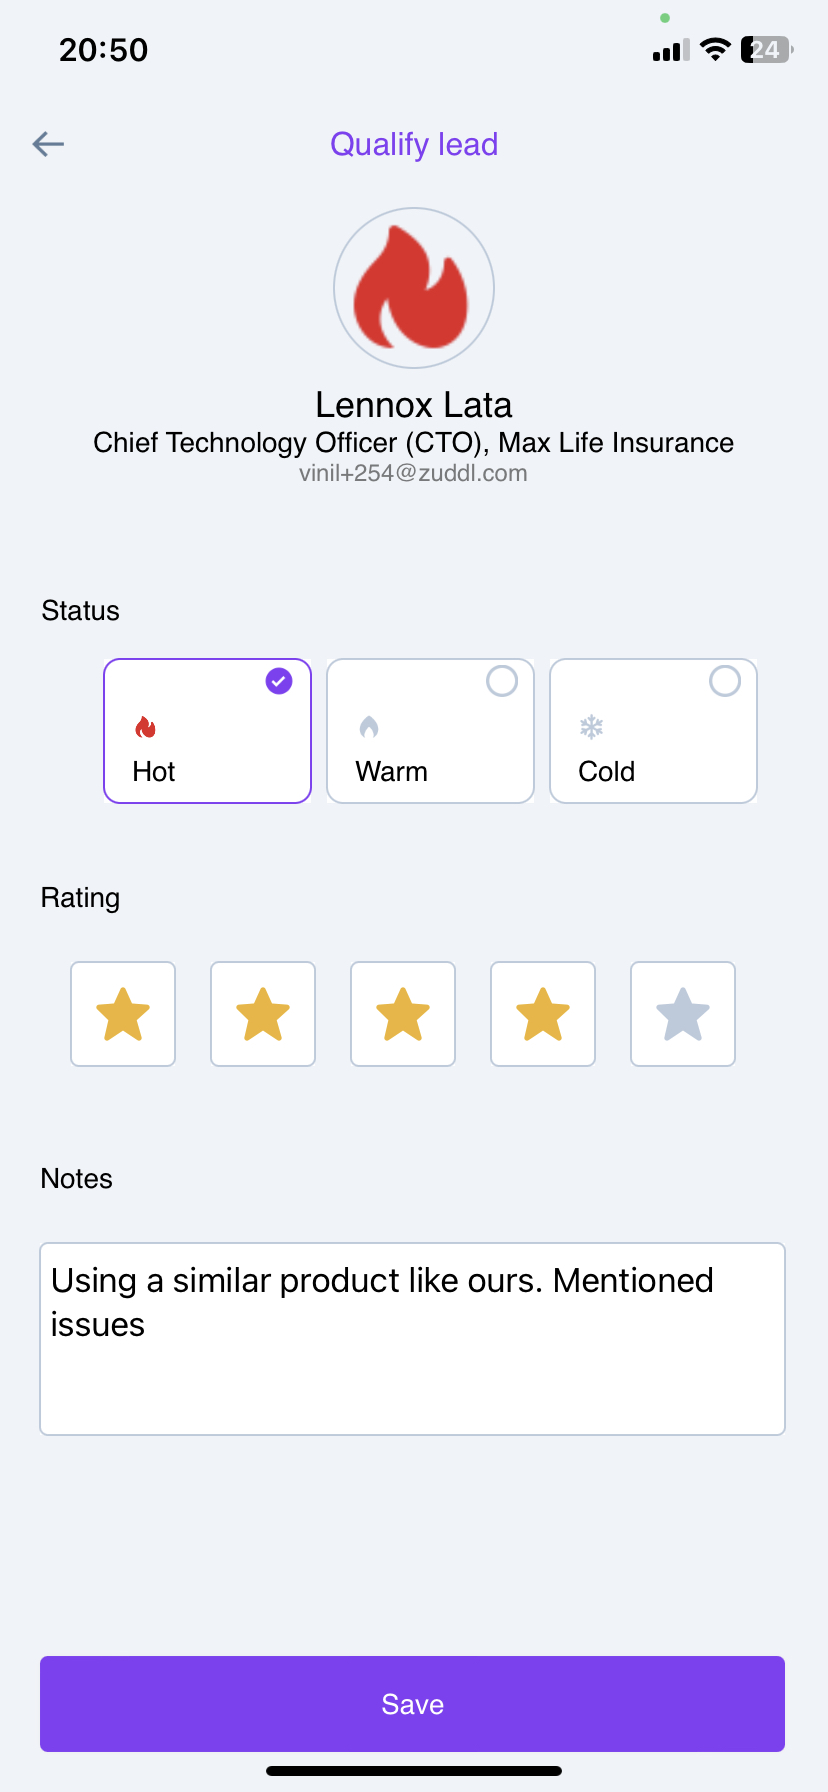Tap the back arrow icon

[48, 144]
